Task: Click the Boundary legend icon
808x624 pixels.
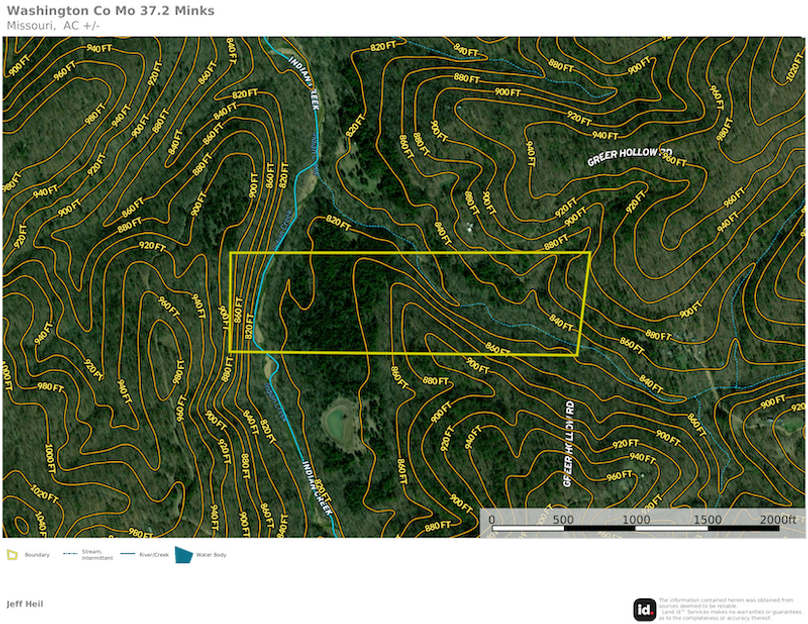Action: (x=12, y=554)
